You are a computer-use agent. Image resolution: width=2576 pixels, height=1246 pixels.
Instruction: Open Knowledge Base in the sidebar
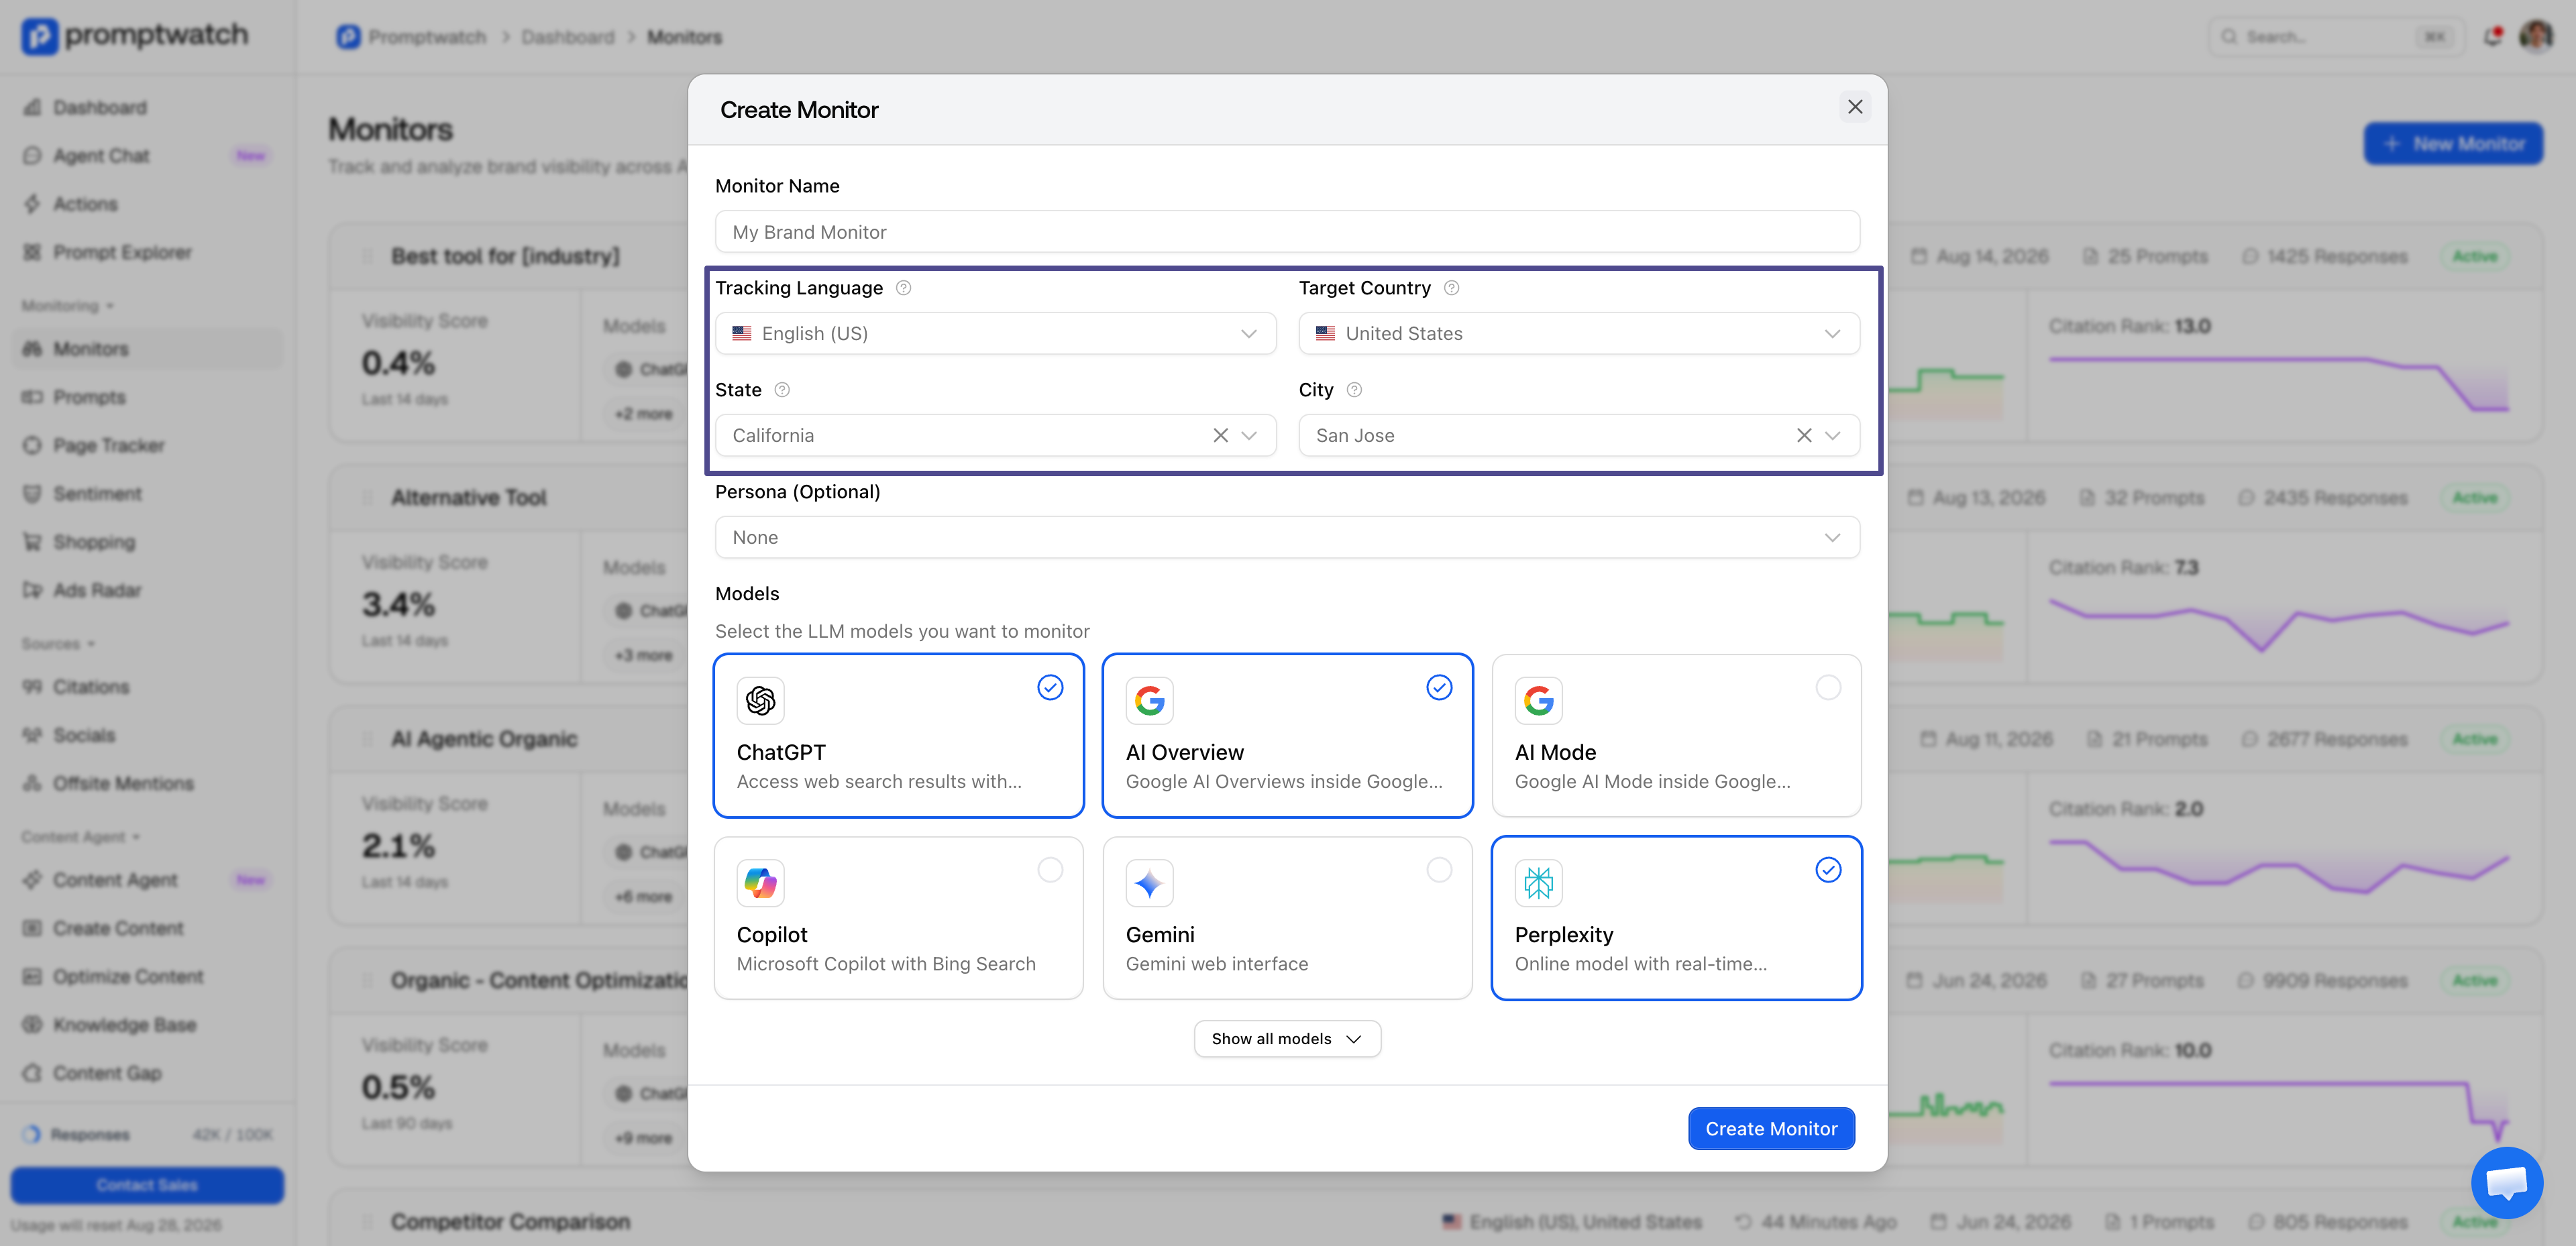point(147,1025)
